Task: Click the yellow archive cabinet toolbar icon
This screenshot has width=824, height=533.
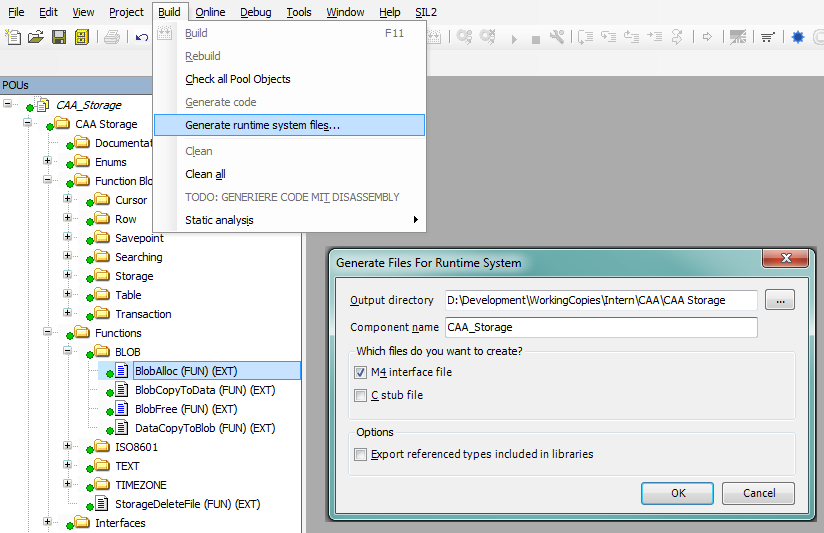Action: tap(81, 37)
